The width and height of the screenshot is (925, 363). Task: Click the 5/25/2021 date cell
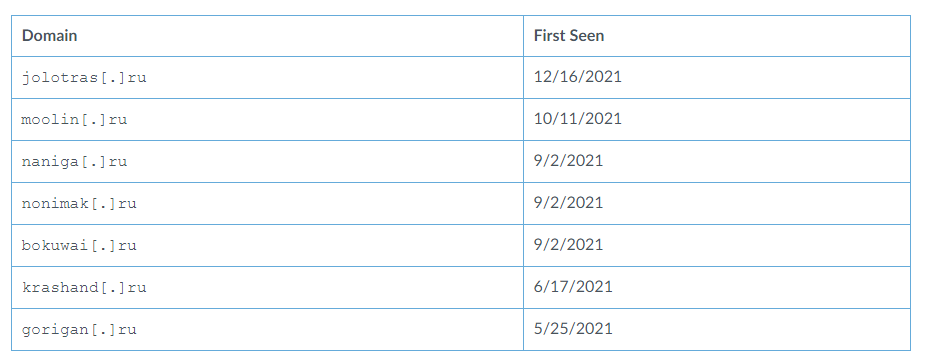(717, 329)
